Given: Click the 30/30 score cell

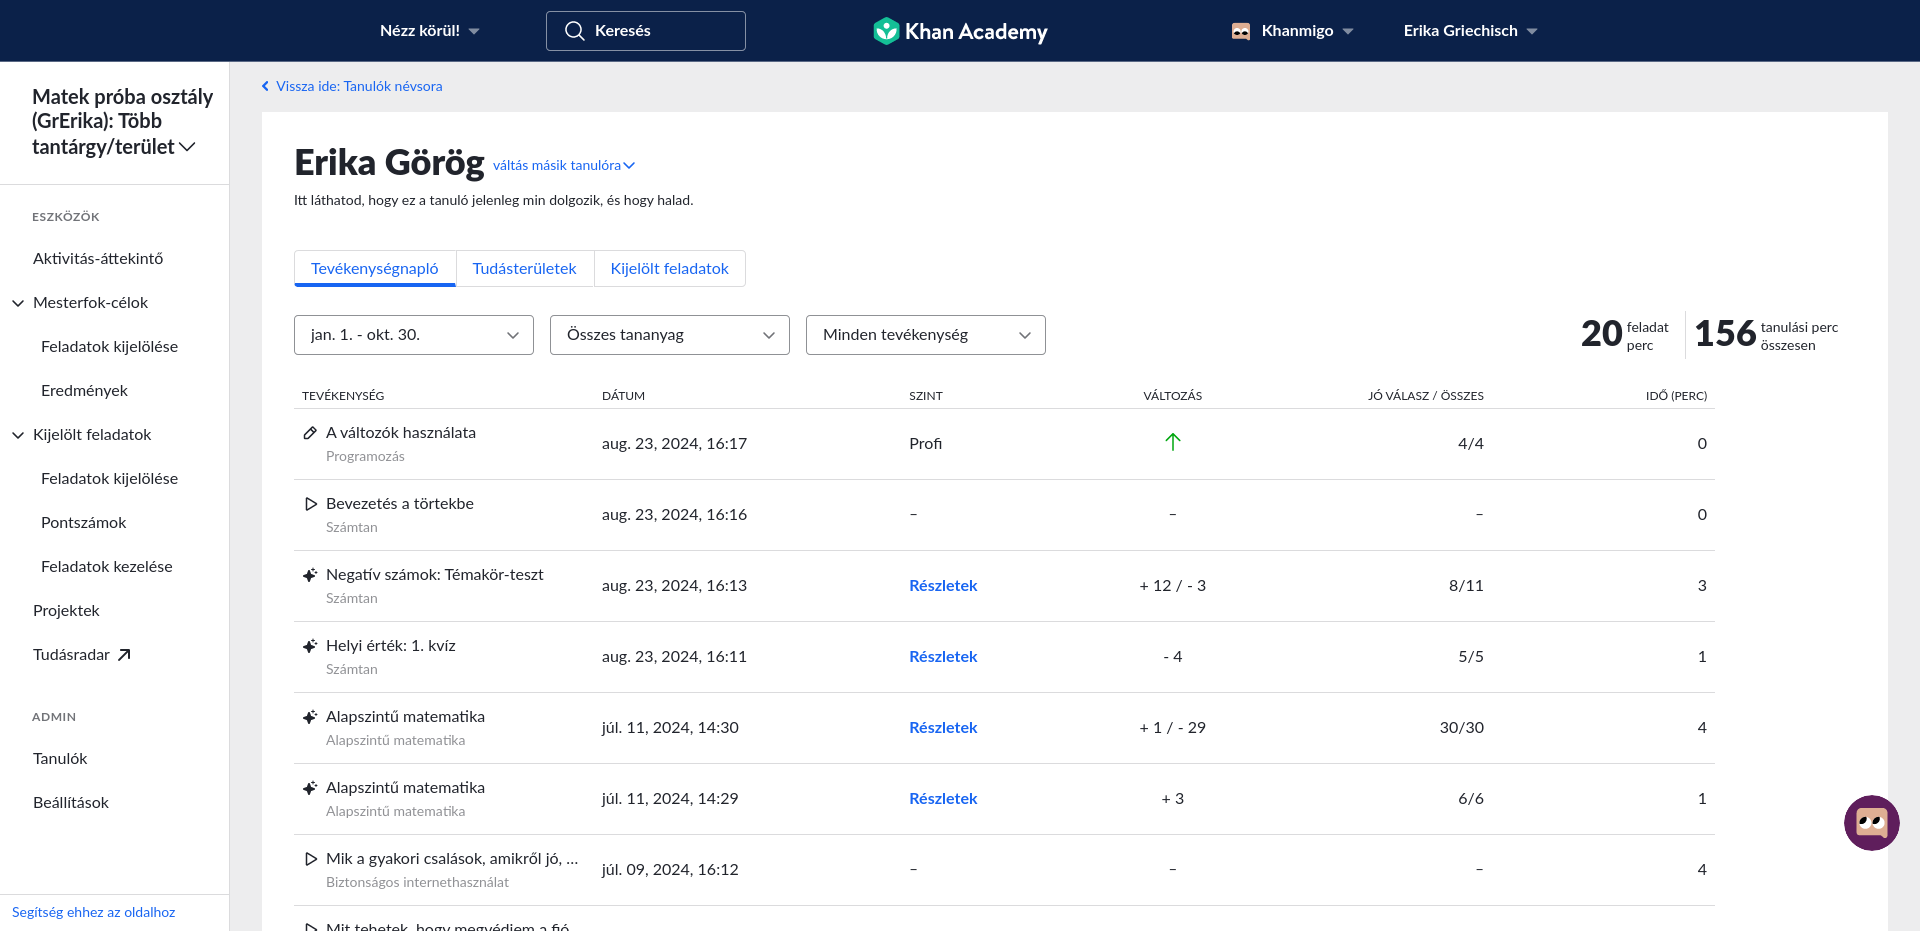Looking at the screenshot, I should coord(1461,727).
